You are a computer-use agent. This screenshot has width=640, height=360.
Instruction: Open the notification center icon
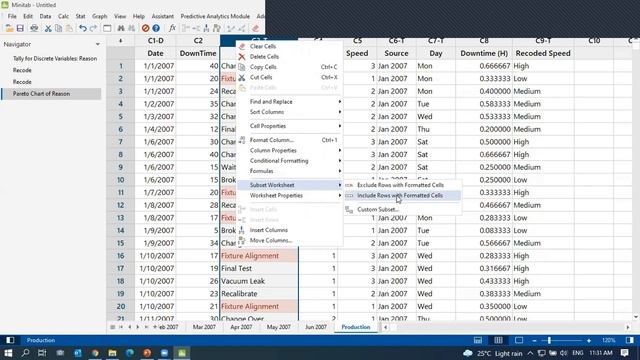click(x=625, y=353)
